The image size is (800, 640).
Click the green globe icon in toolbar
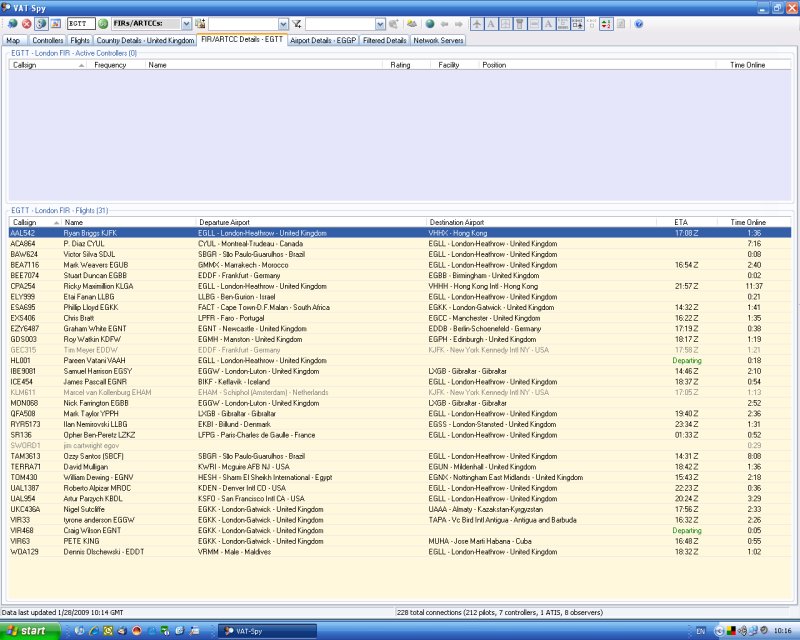(x=429, y=23)
